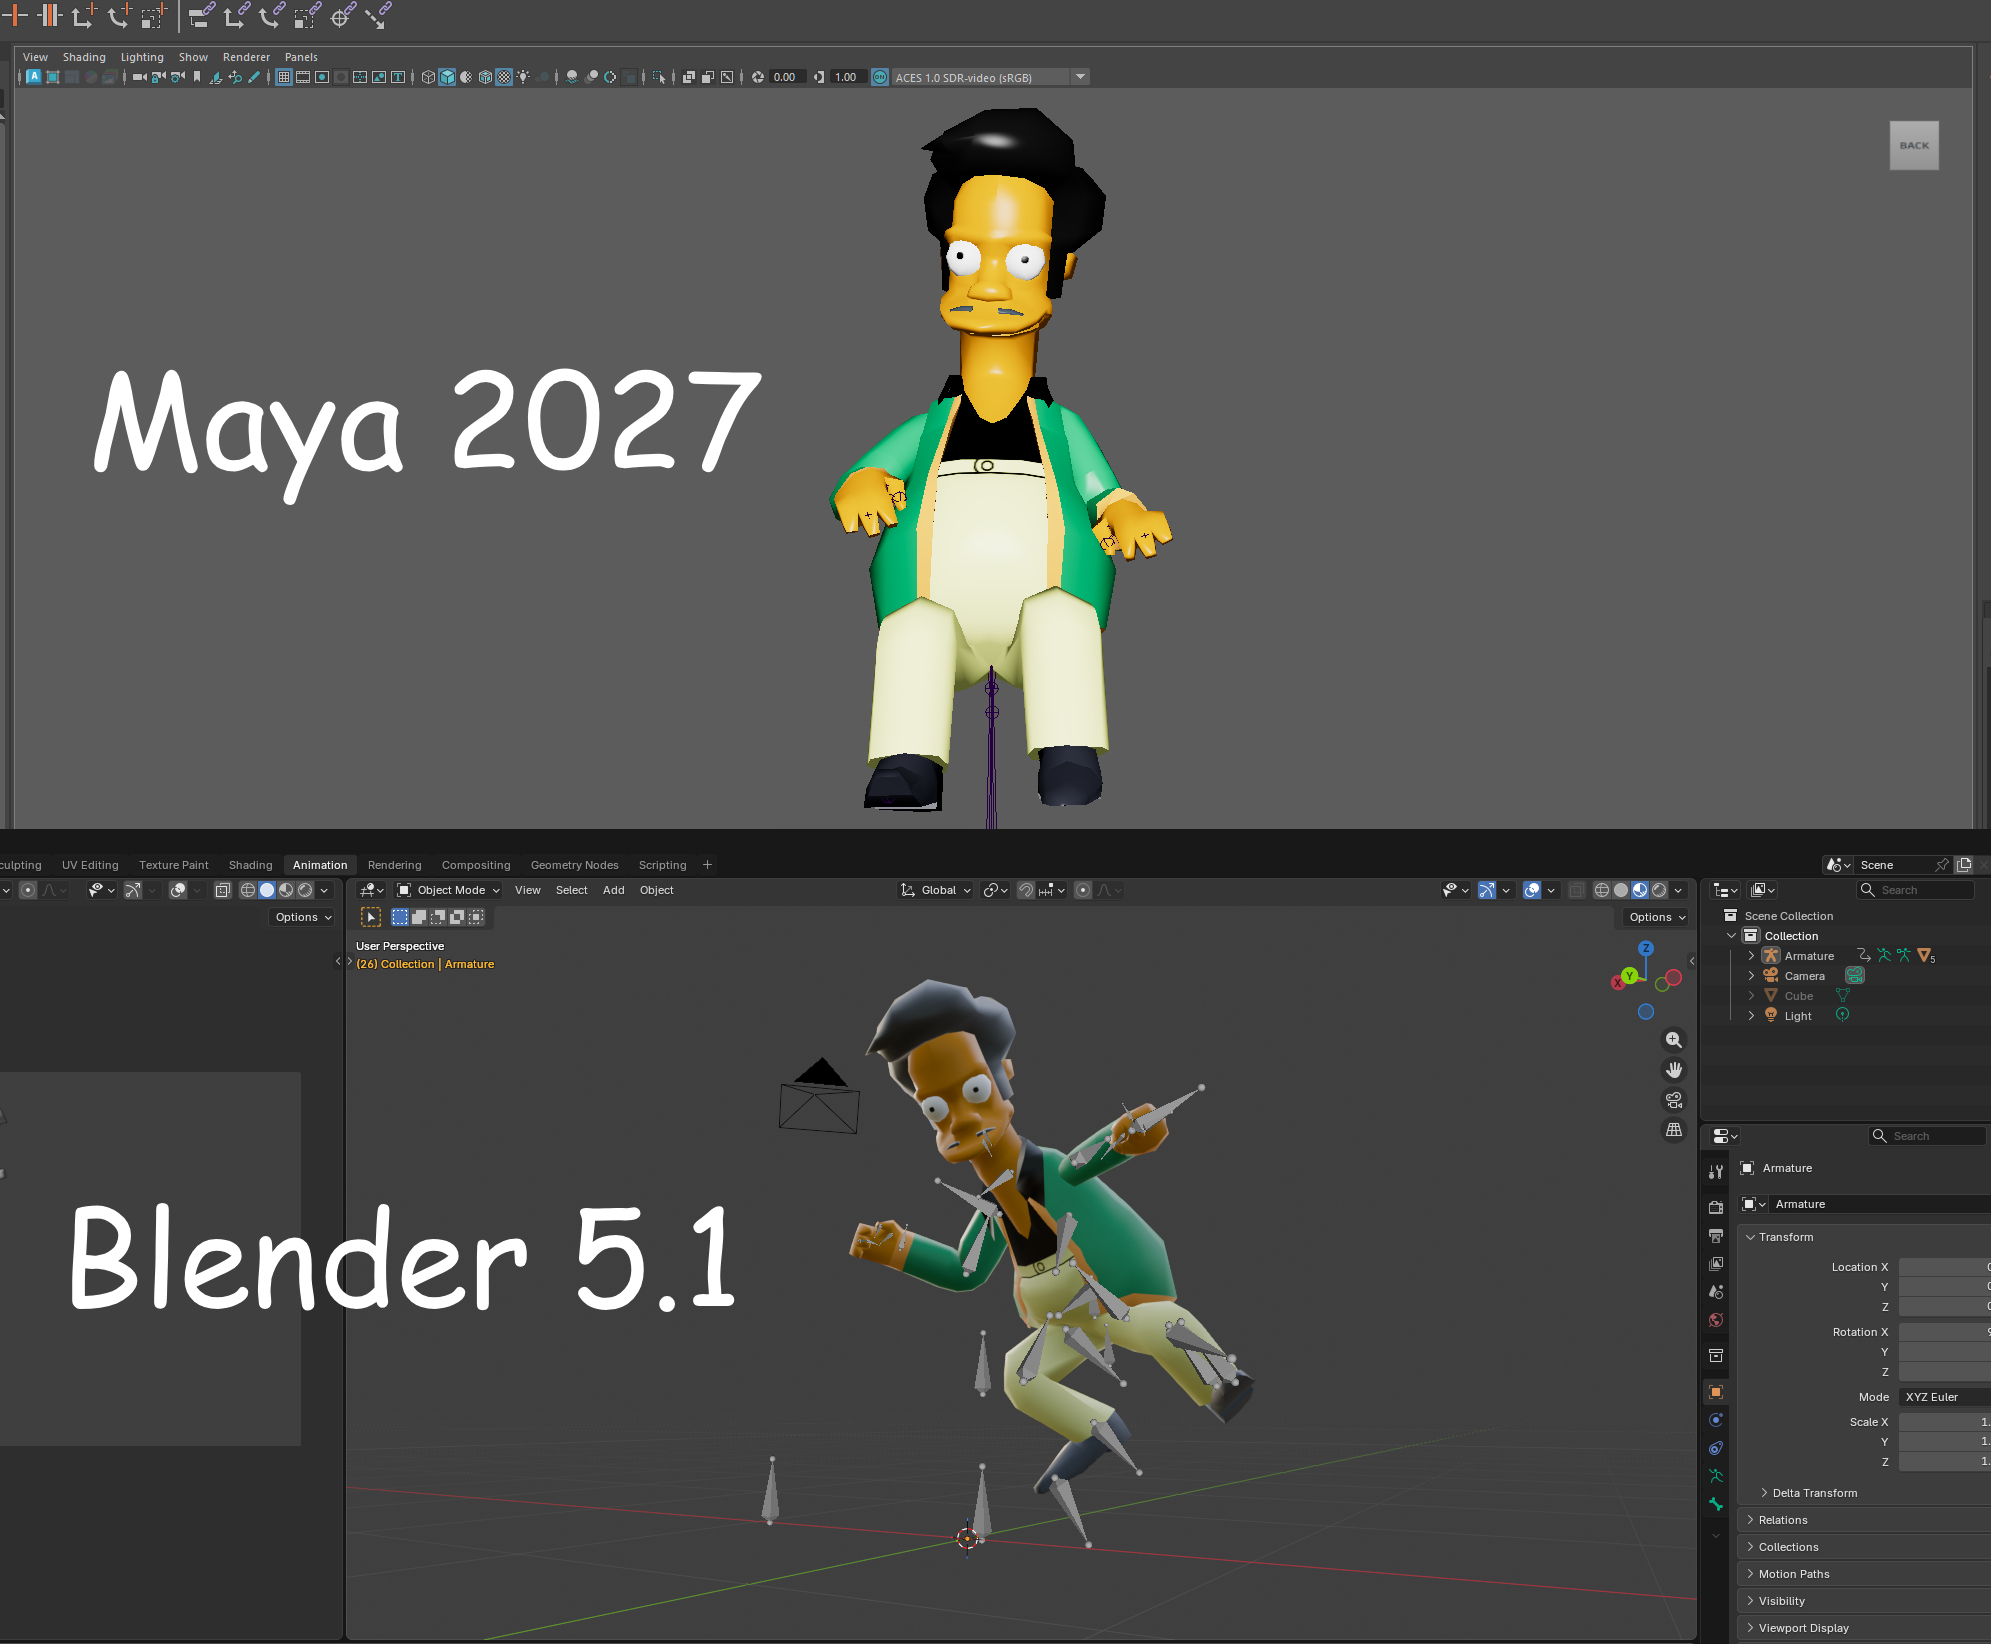The height and width of the screenshot is (1644, 1991).
Task: Select Camera object in outliner
Action: (x=1804, y=976)
